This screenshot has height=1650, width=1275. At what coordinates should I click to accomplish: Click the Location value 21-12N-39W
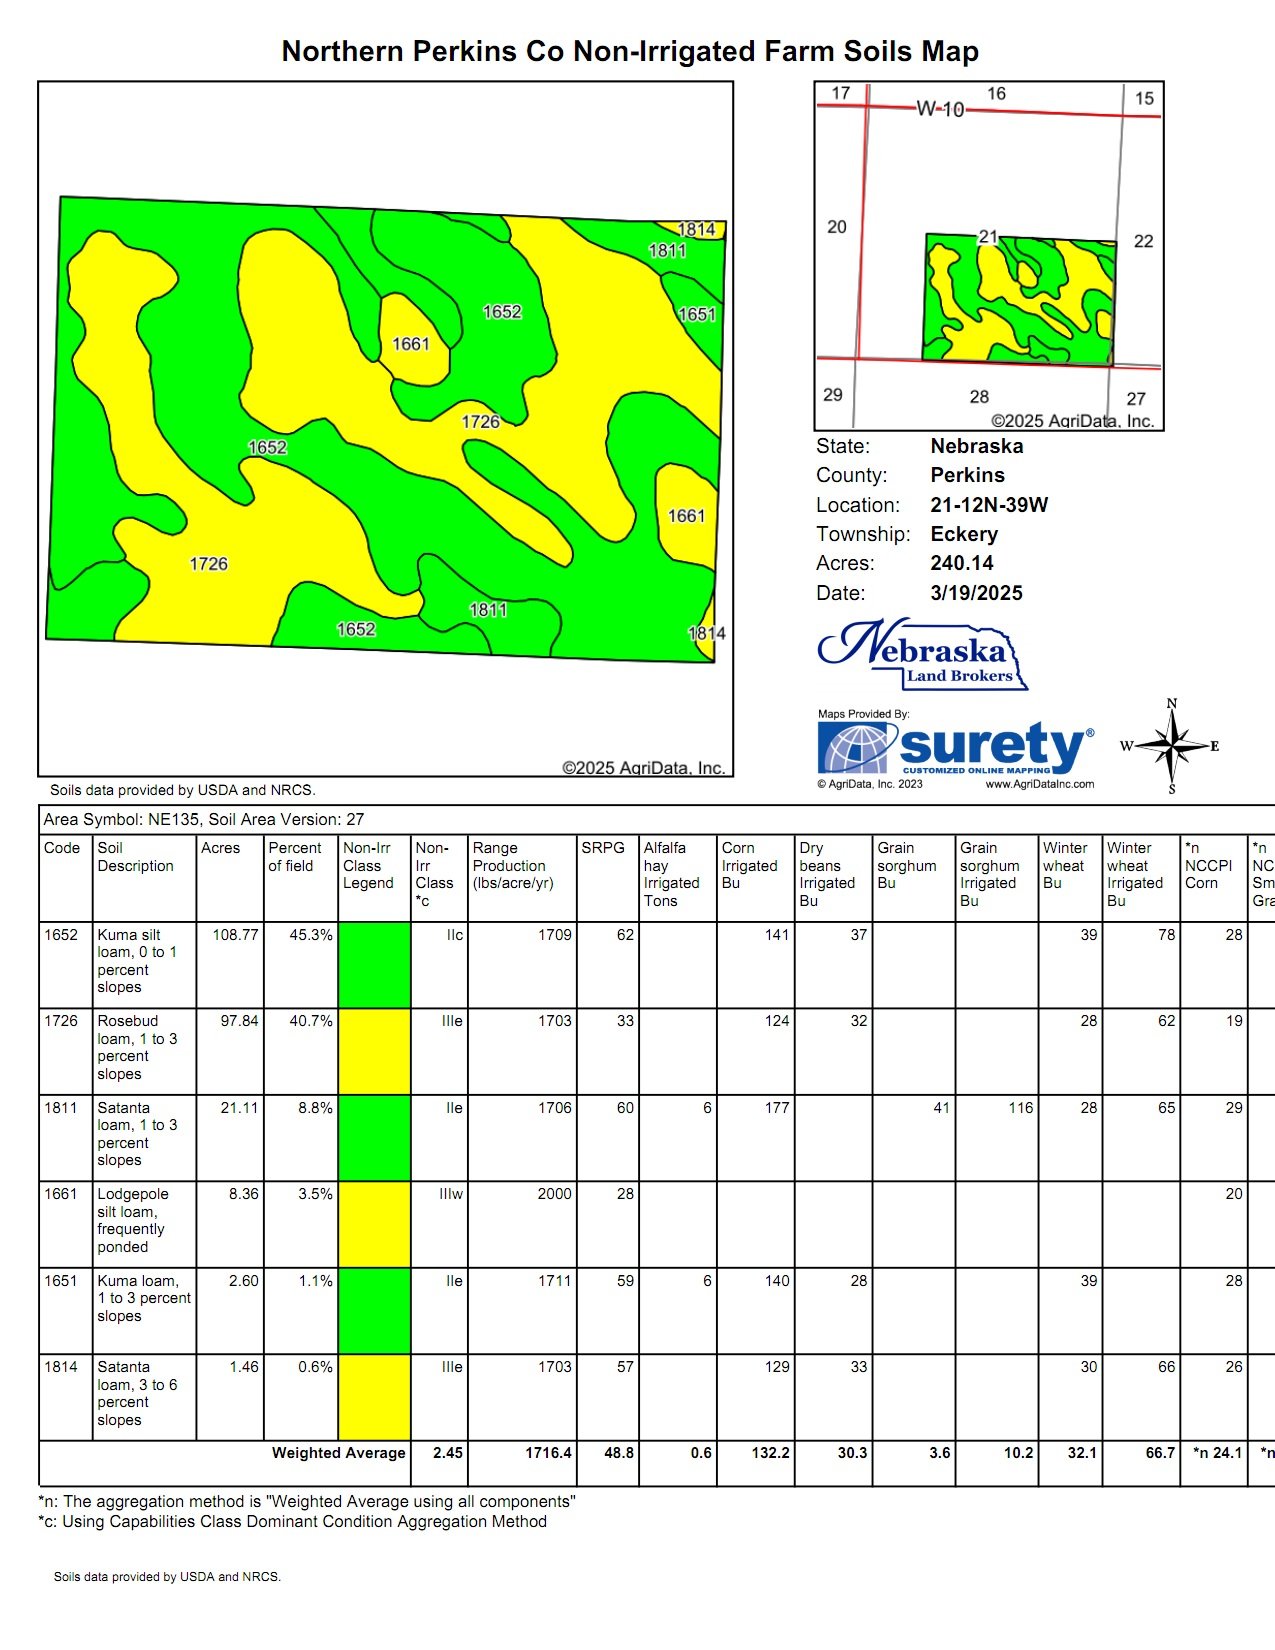(x=989, y=505)
